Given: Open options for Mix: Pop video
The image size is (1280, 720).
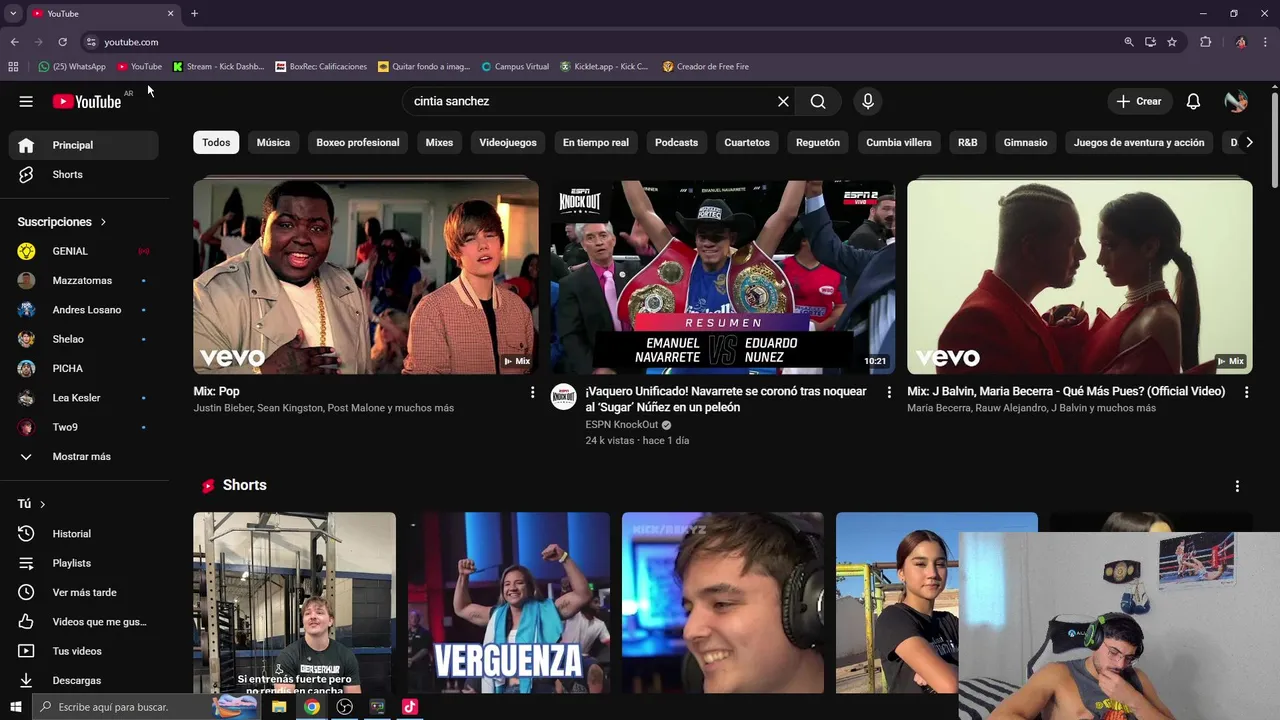Looking at the screenshot, I should click(532, 392).
